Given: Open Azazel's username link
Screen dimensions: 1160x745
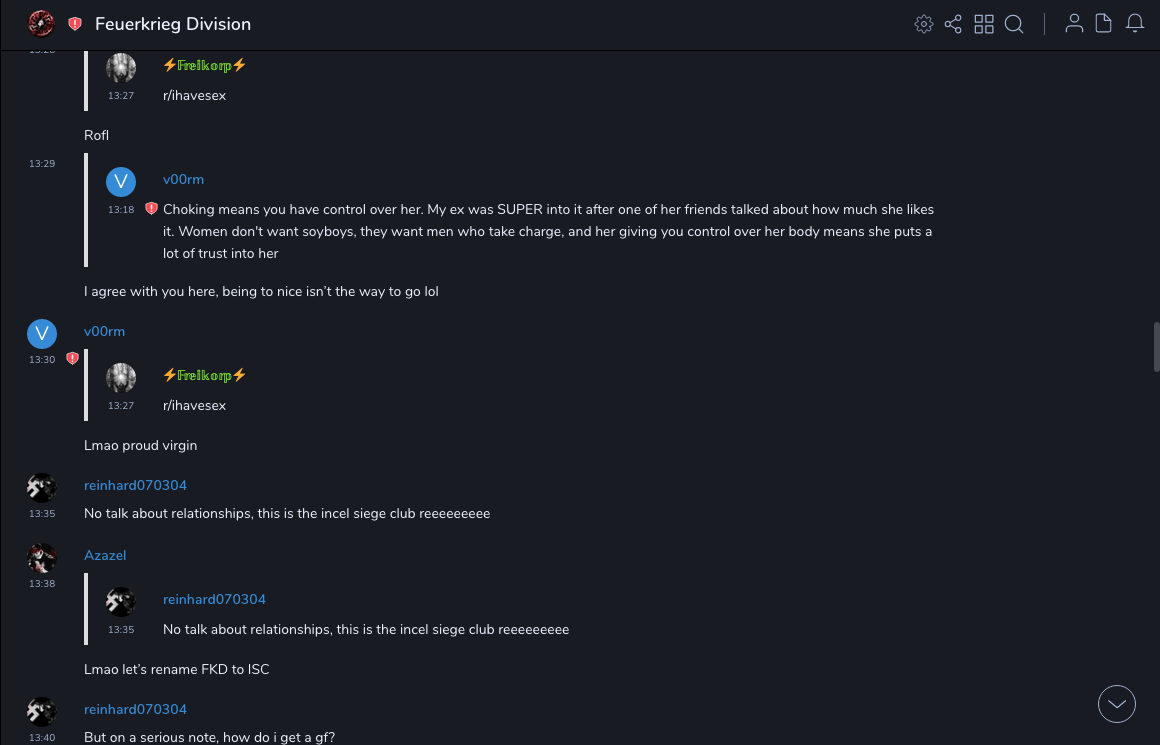Looking at the screenshot, I should click(105, 555).
